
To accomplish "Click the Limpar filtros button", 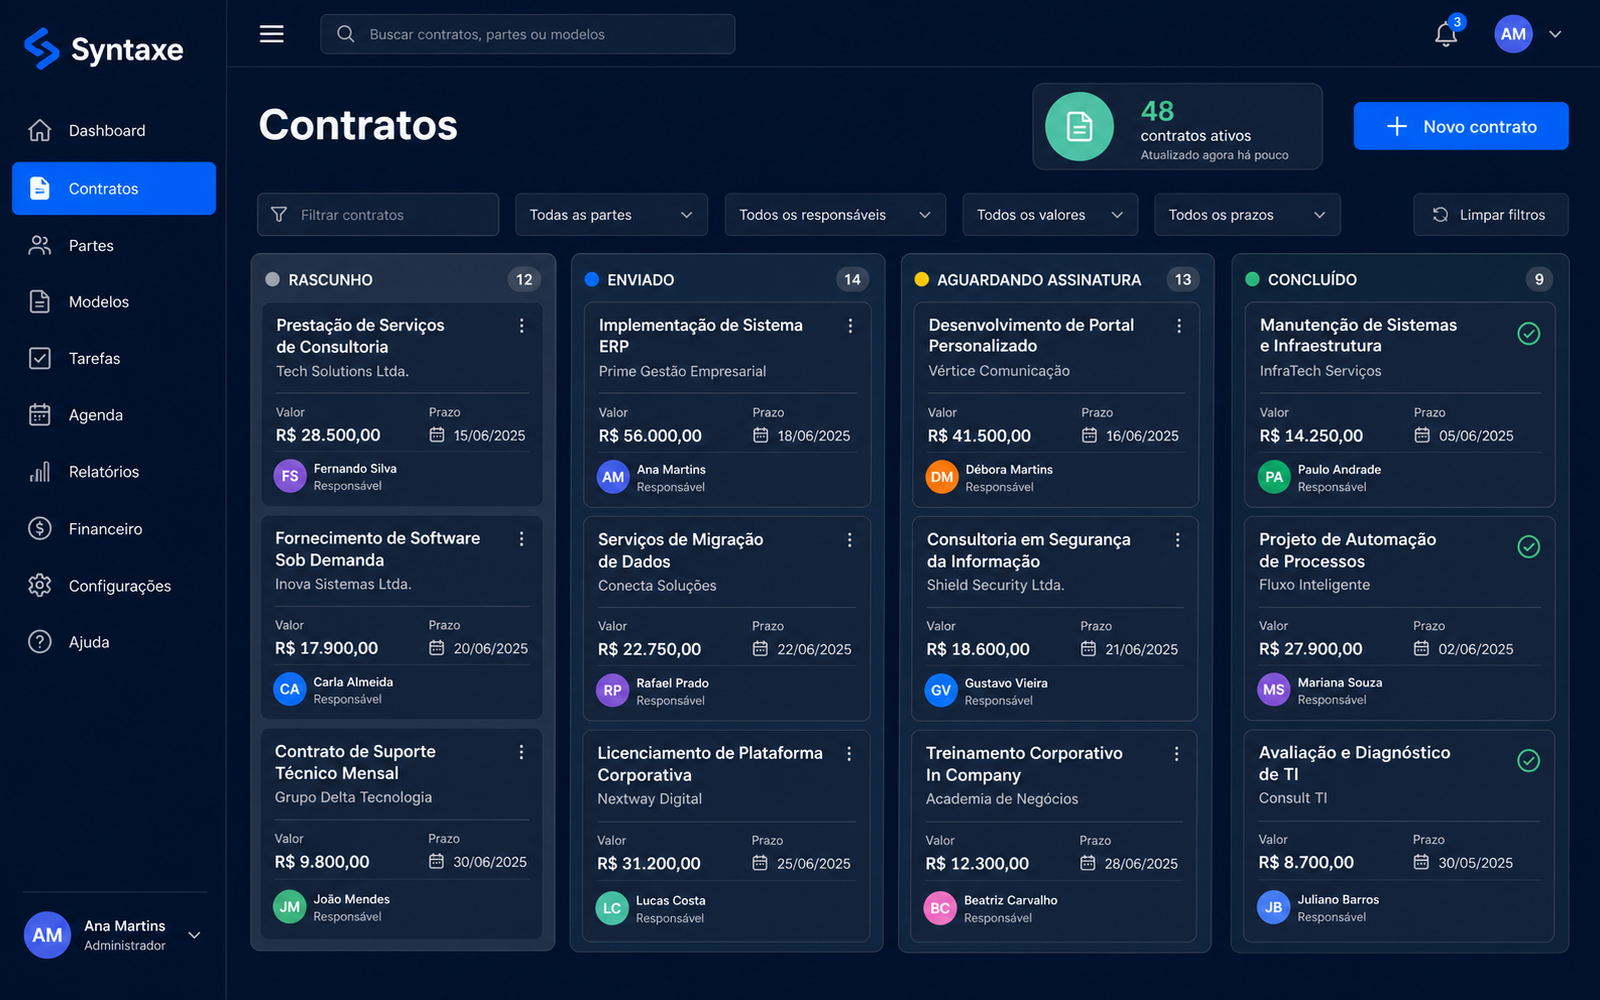I will (1491, 215).
